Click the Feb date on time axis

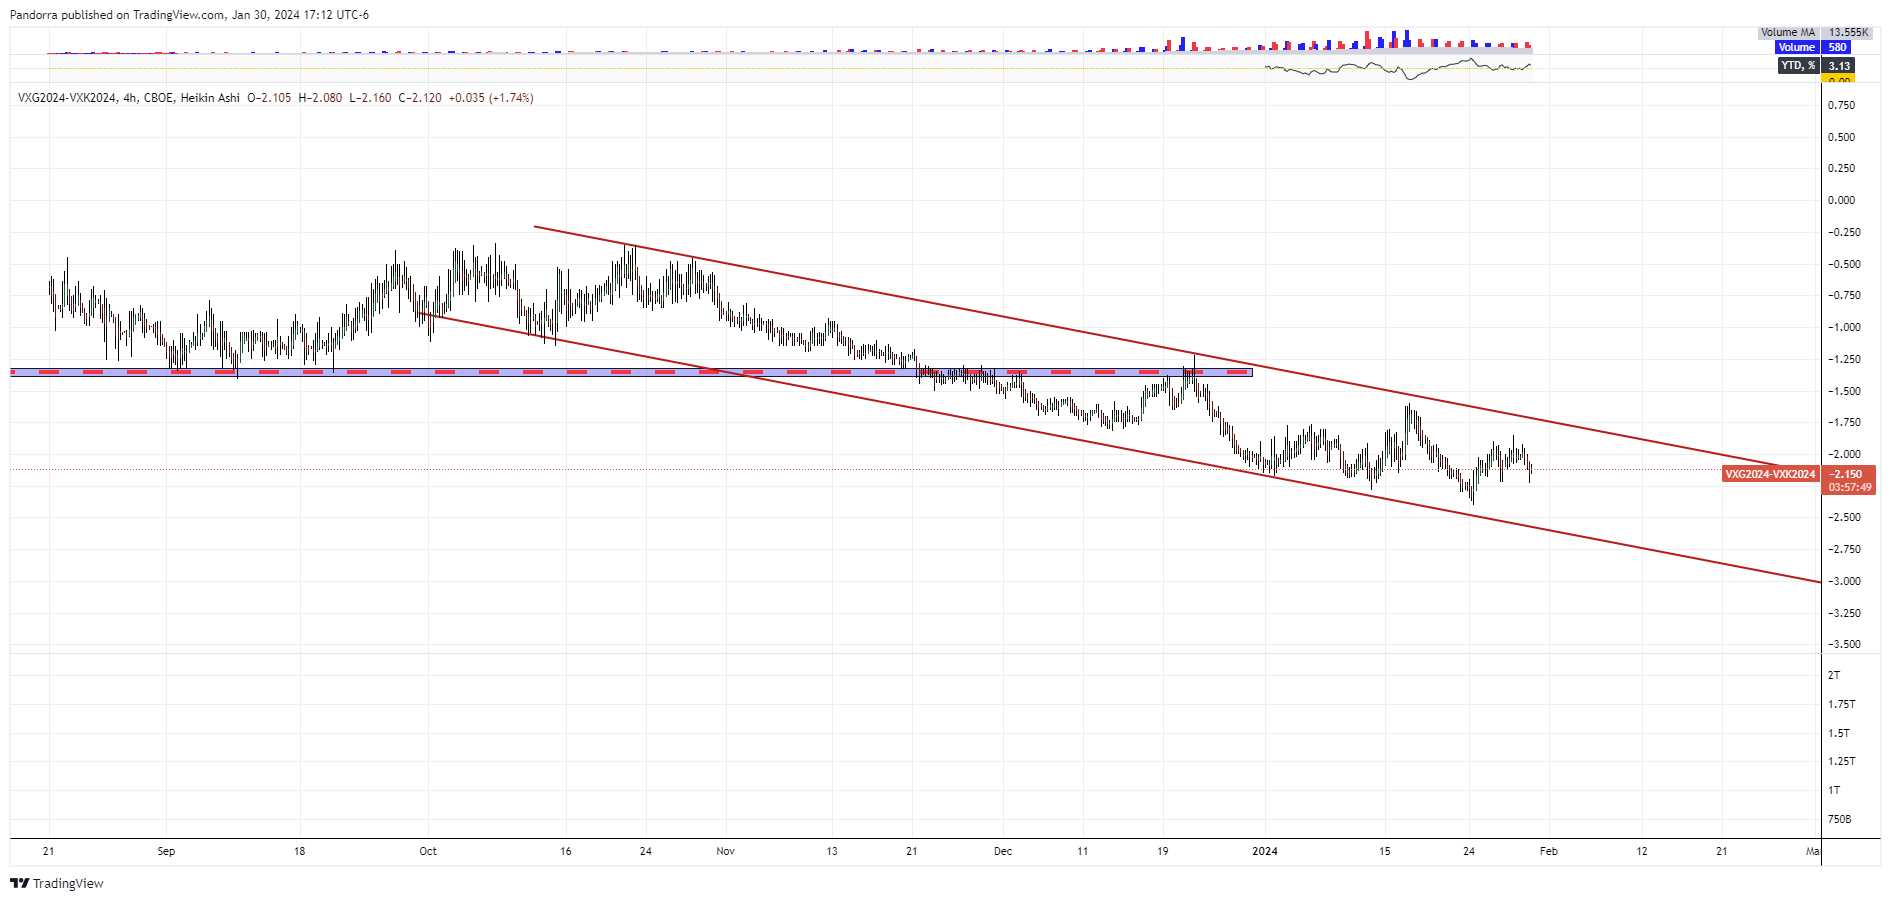click(1549, 851)
